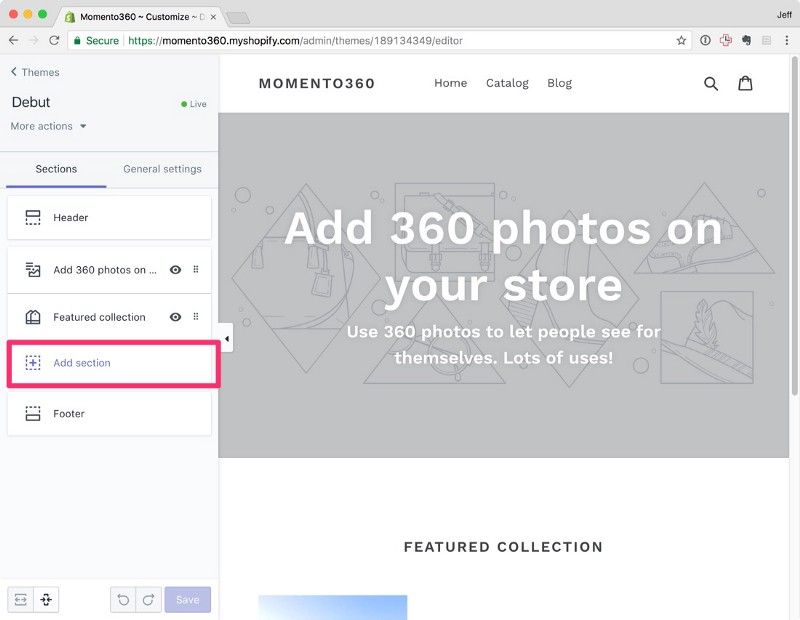Click the preview vertical scrollbar
The height and width of the screenshot is (620, 800).
(x=794, y=226)
